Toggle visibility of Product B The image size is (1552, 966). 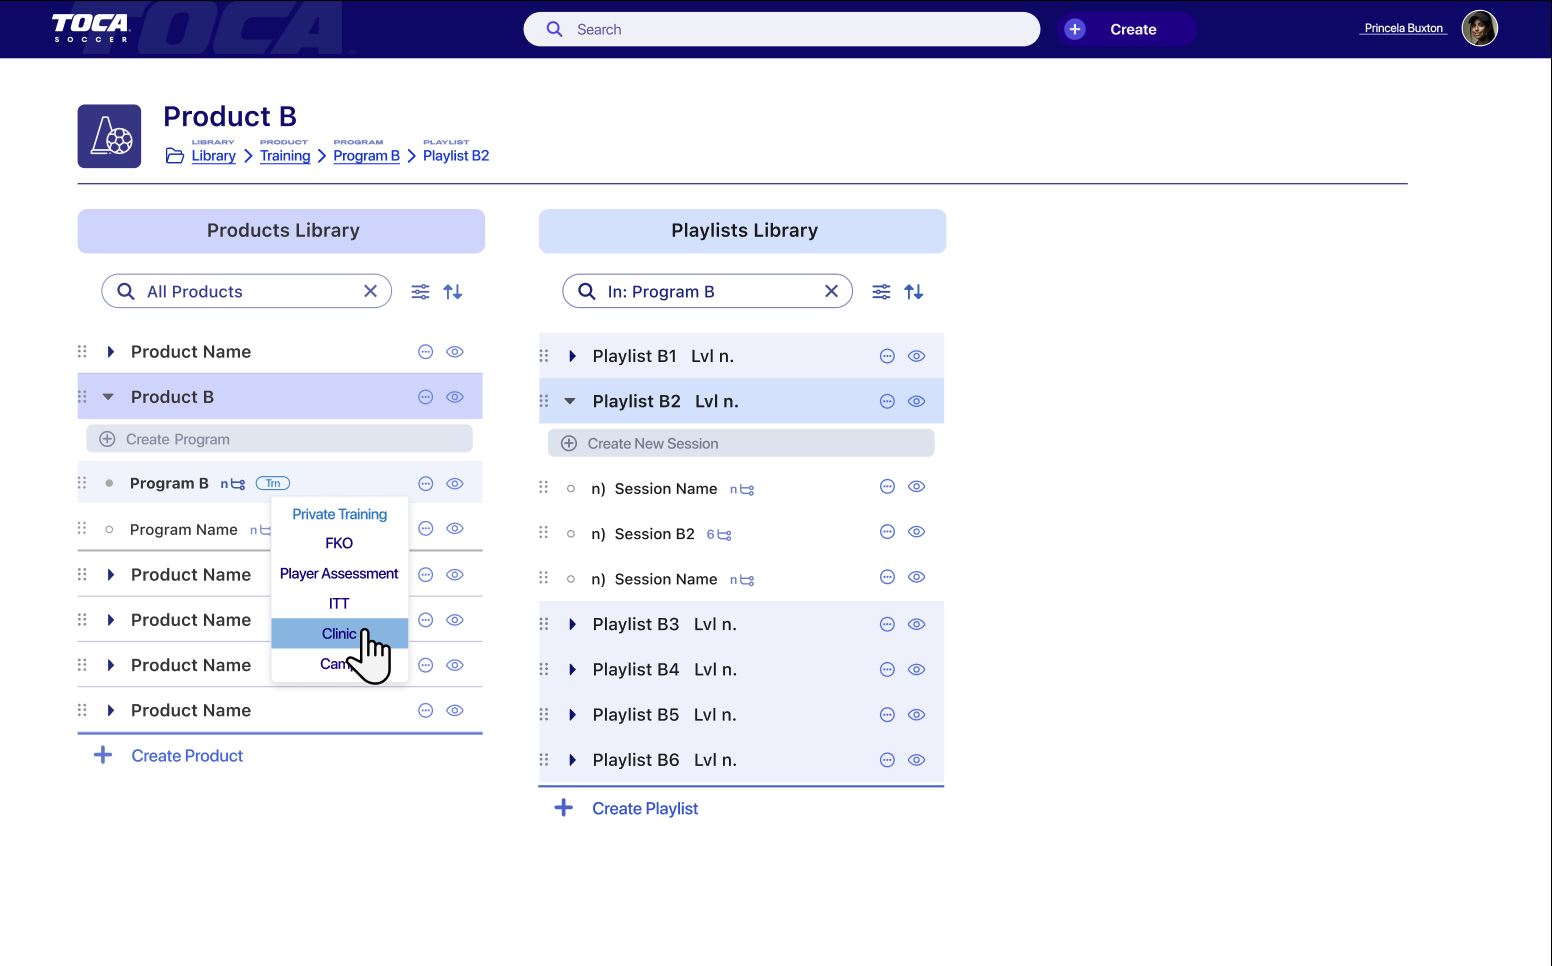(x=455, y=397)
